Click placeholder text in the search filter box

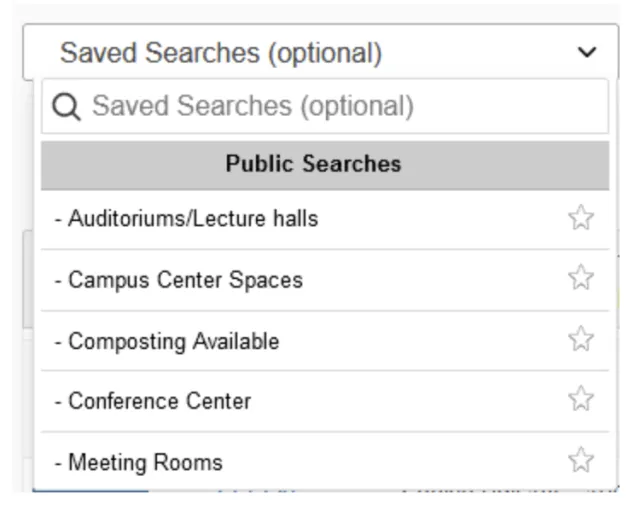[252, 106]
